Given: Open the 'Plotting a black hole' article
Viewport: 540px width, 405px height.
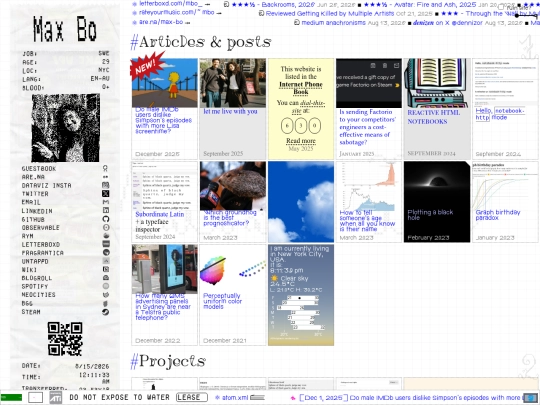Looking at the screenshot, I should click(x=430, y=215).
